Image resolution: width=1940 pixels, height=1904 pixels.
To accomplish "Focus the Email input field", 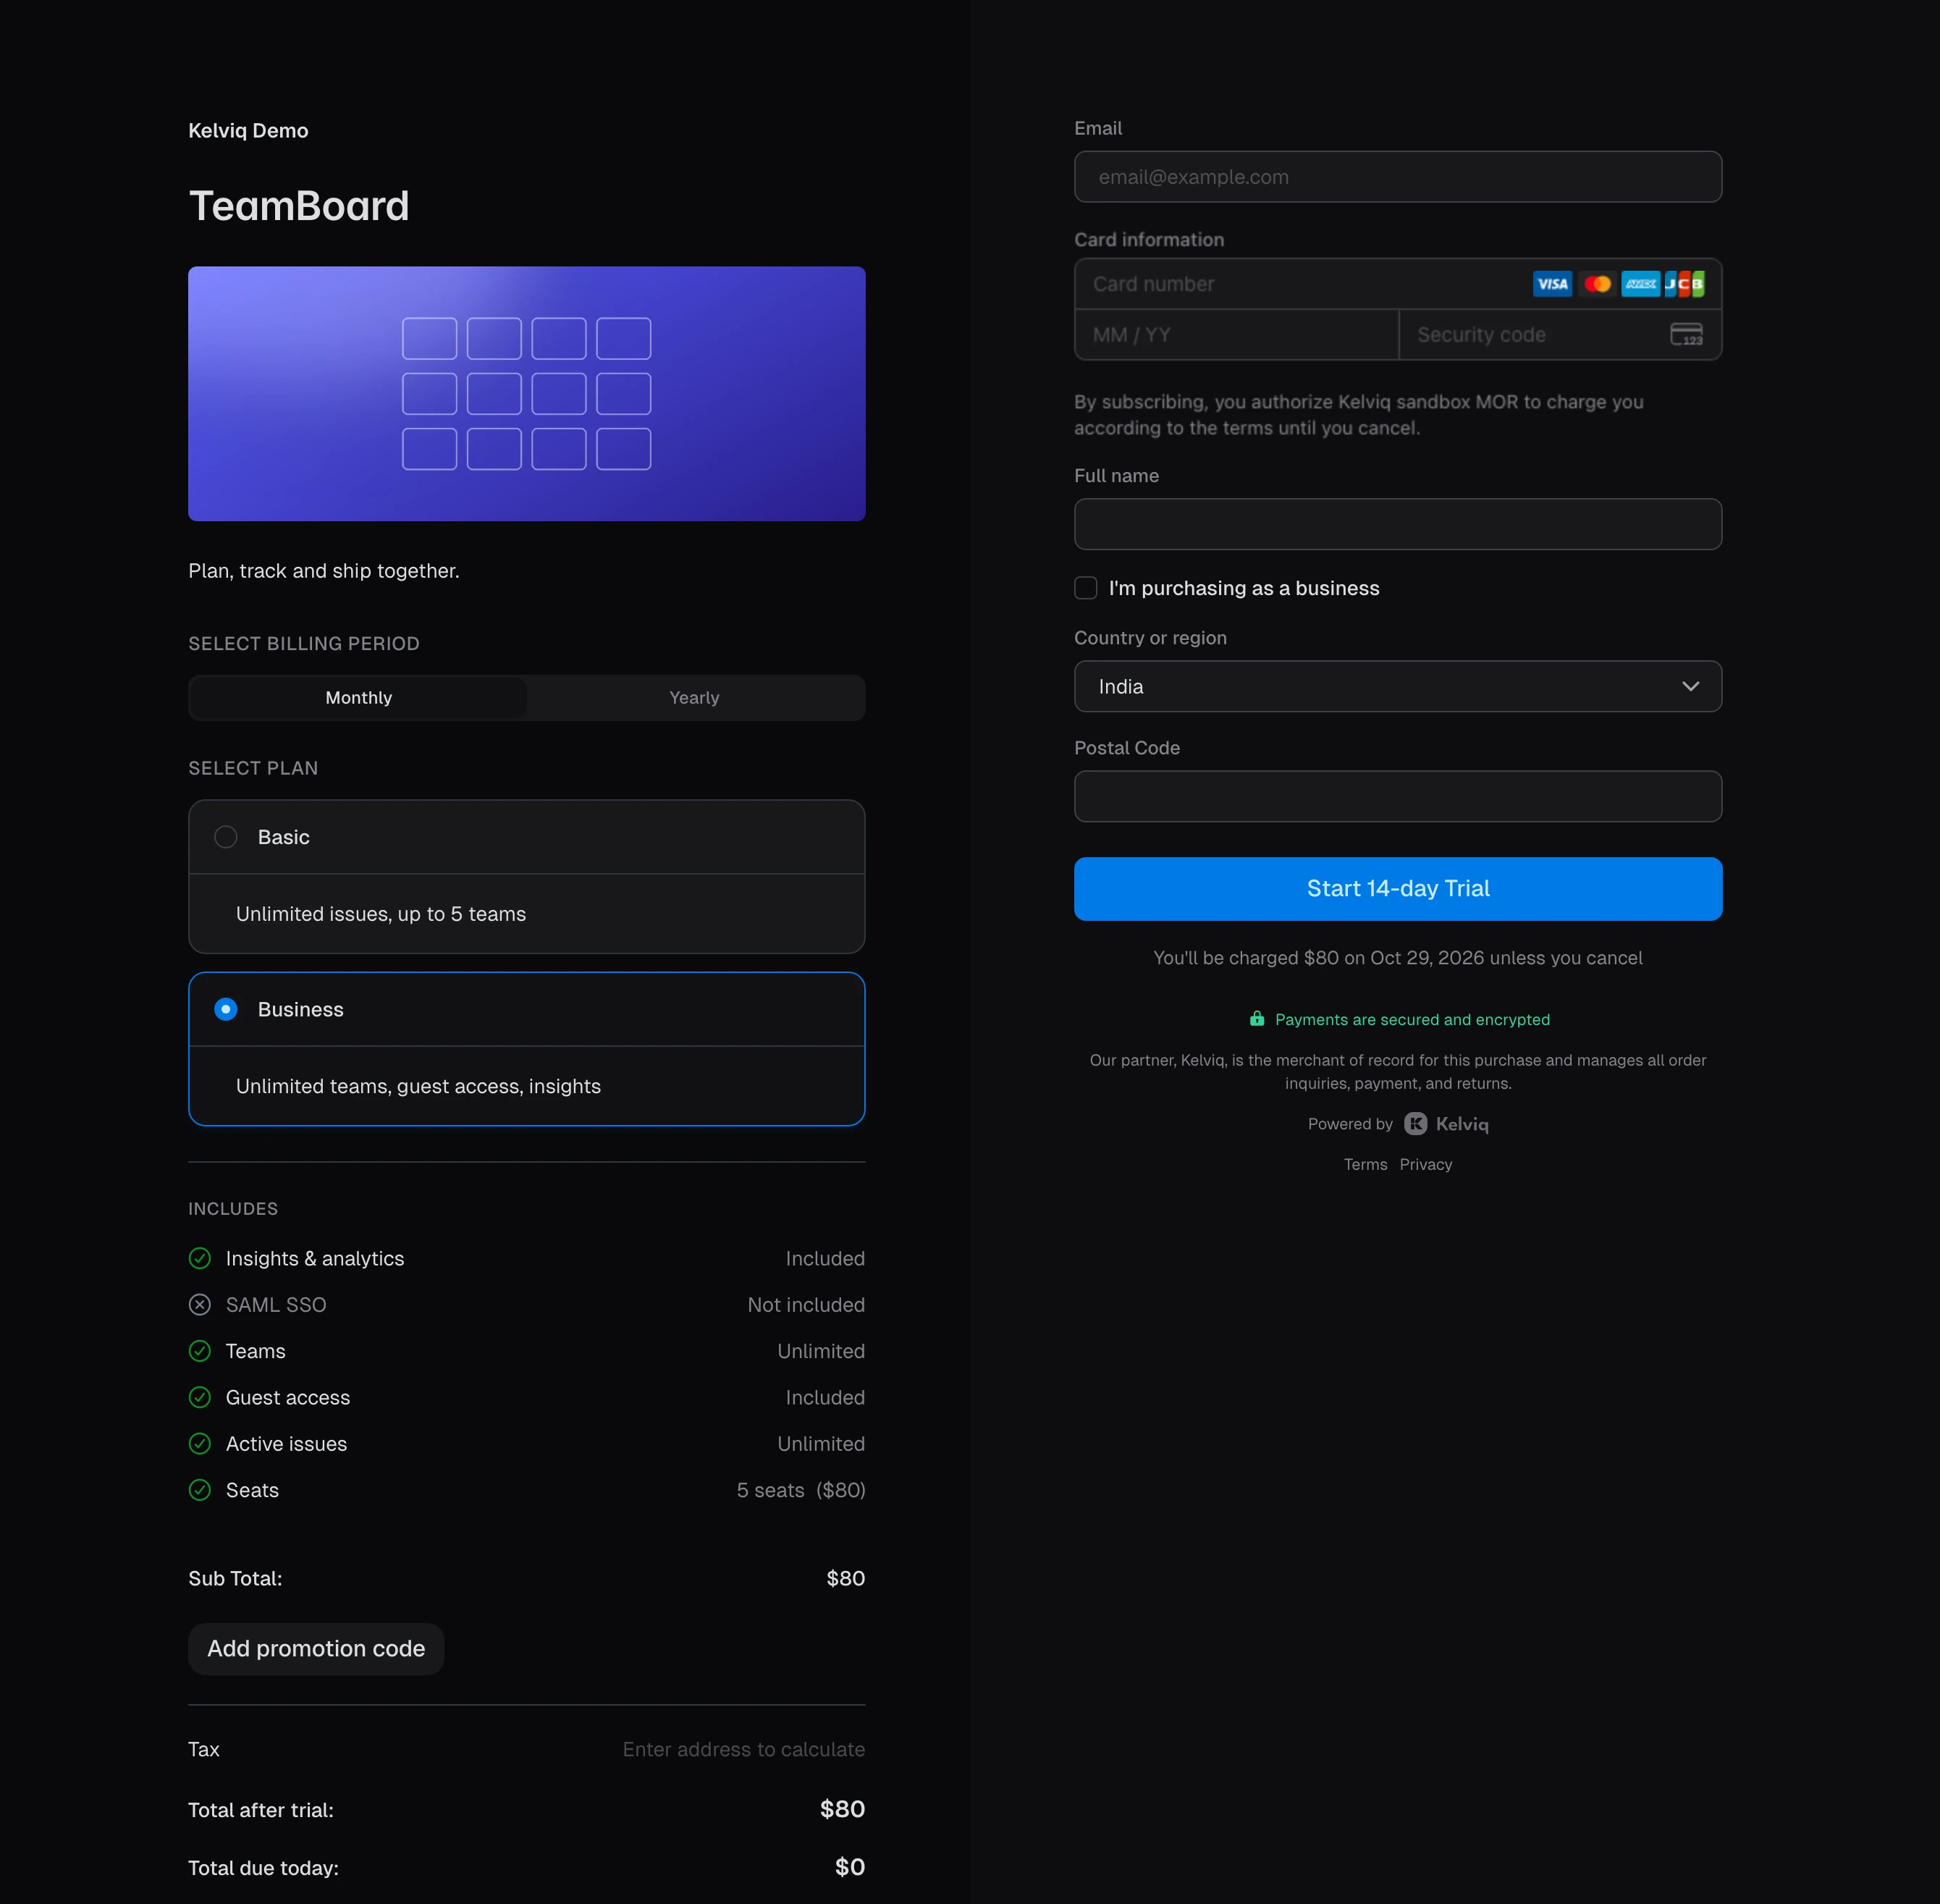I will pyautogui.click(x=1398, y=177).
